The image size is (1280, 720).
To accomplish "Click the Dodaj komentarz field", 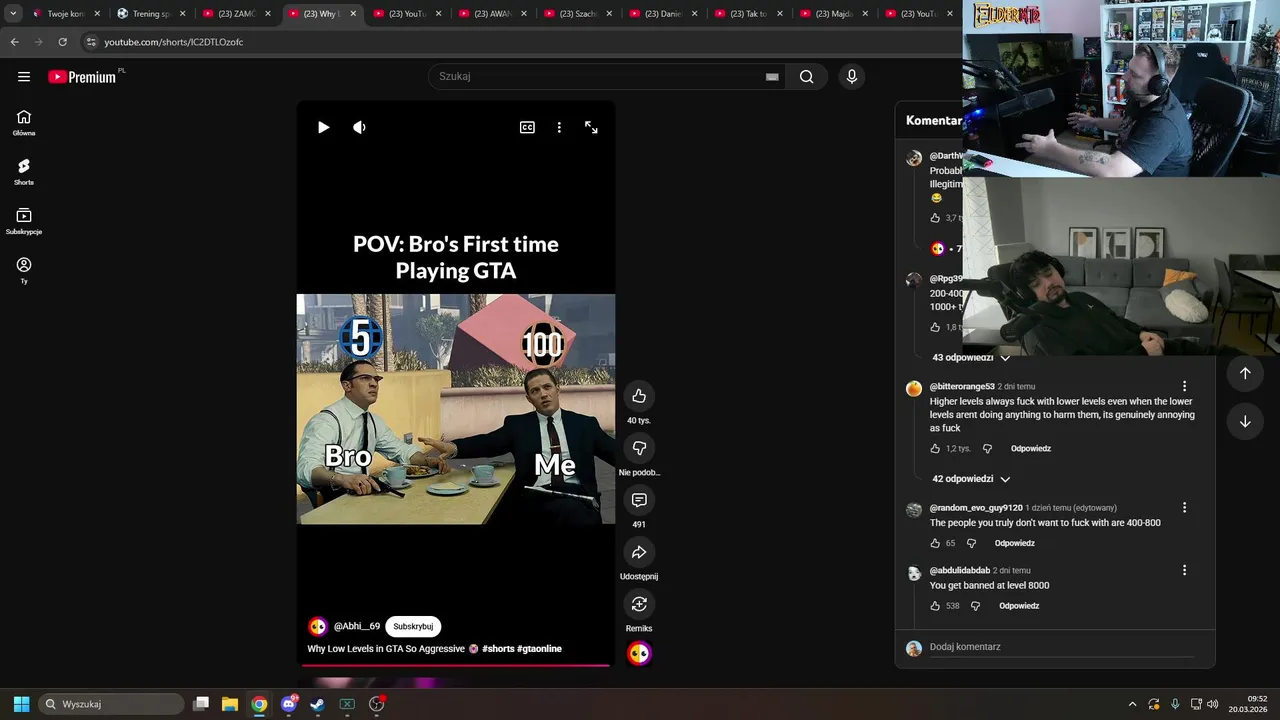I will tap(1061, 647).
